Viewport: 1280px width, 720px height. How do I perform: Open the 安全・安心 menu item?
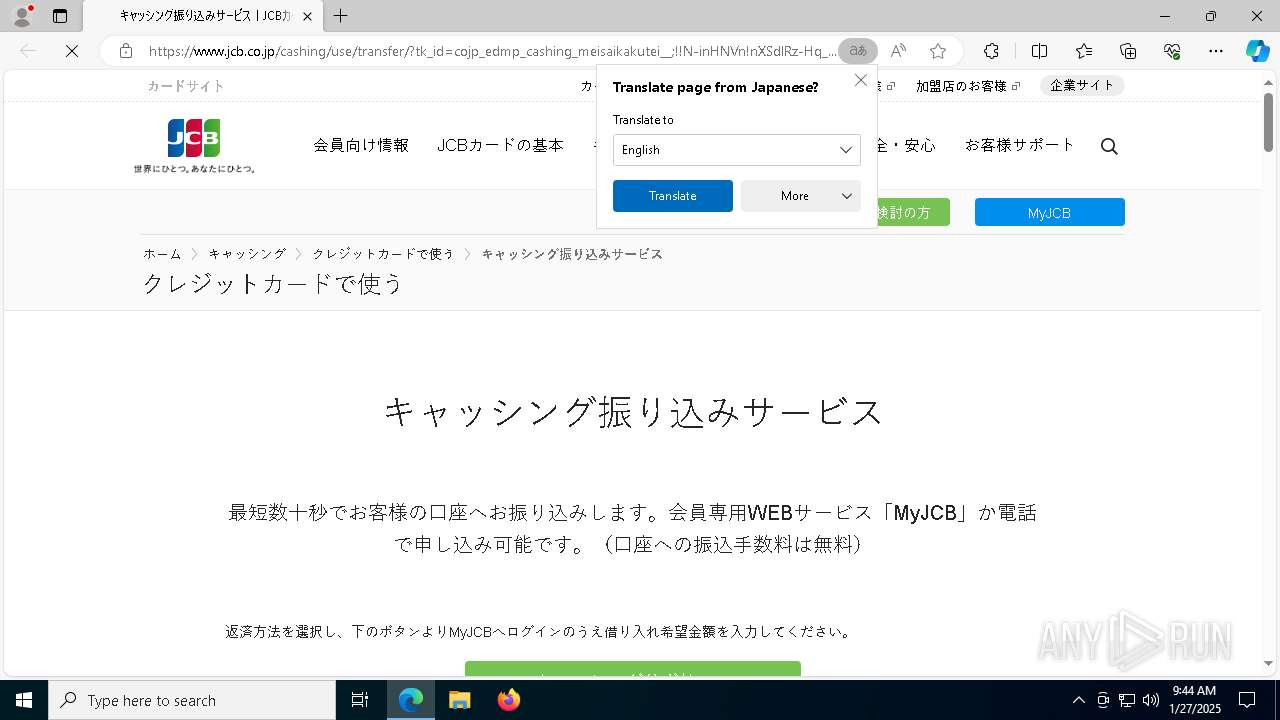coord(906,145)
